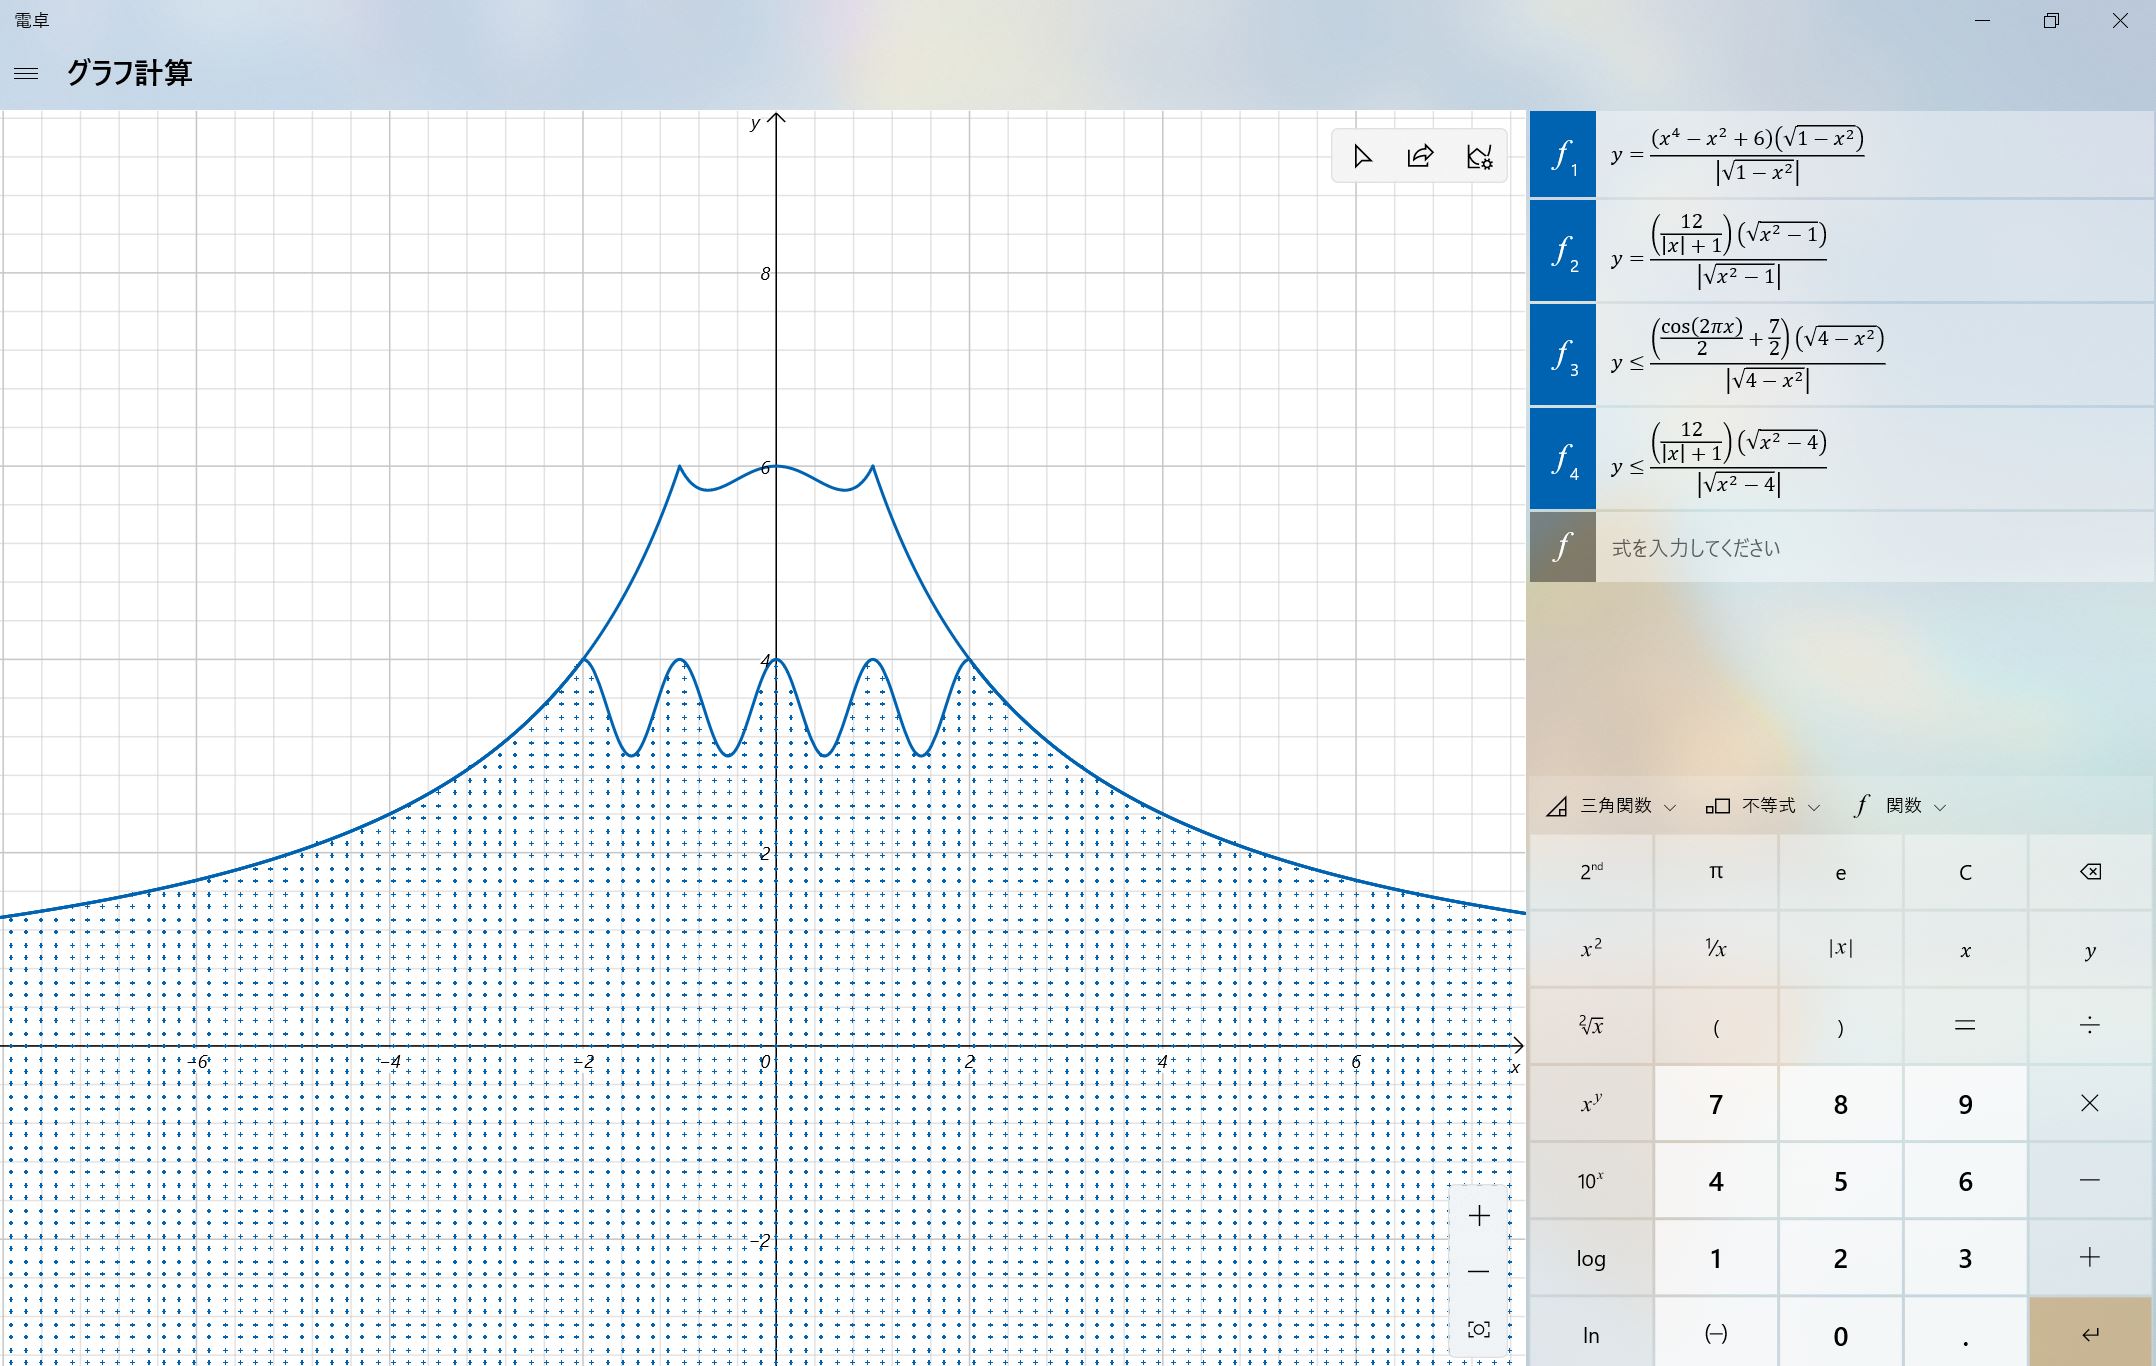Expand the 不等式 inequality dropdown
2156x1366 pixels.
(x=1762, y=806)
